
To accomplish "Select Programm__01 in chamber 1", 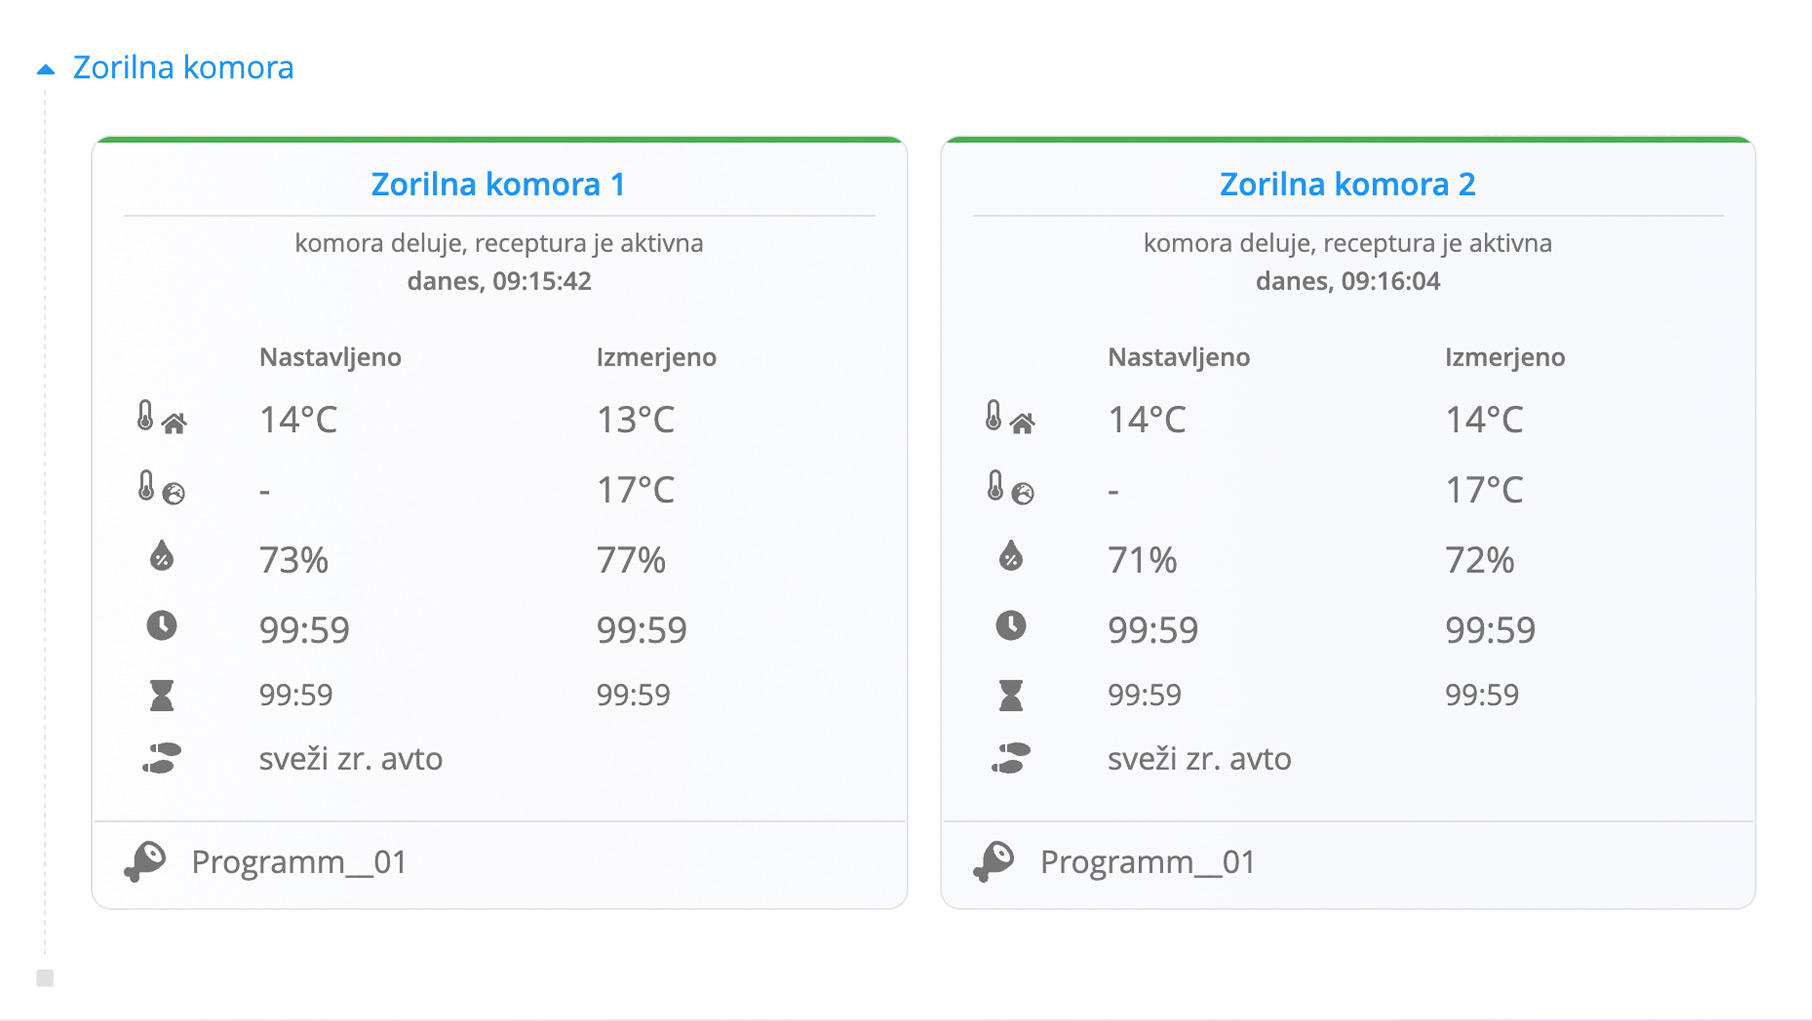I will [x=299, y=862].
